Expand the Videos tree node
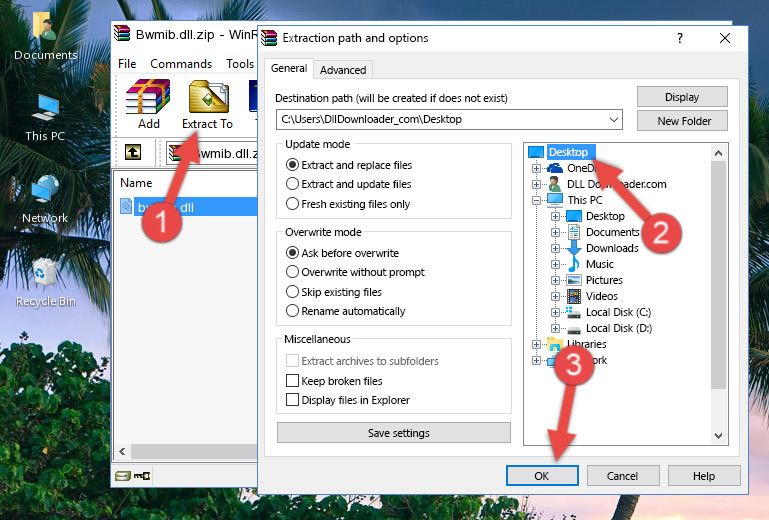769x520 pixels. coord(555,296)
